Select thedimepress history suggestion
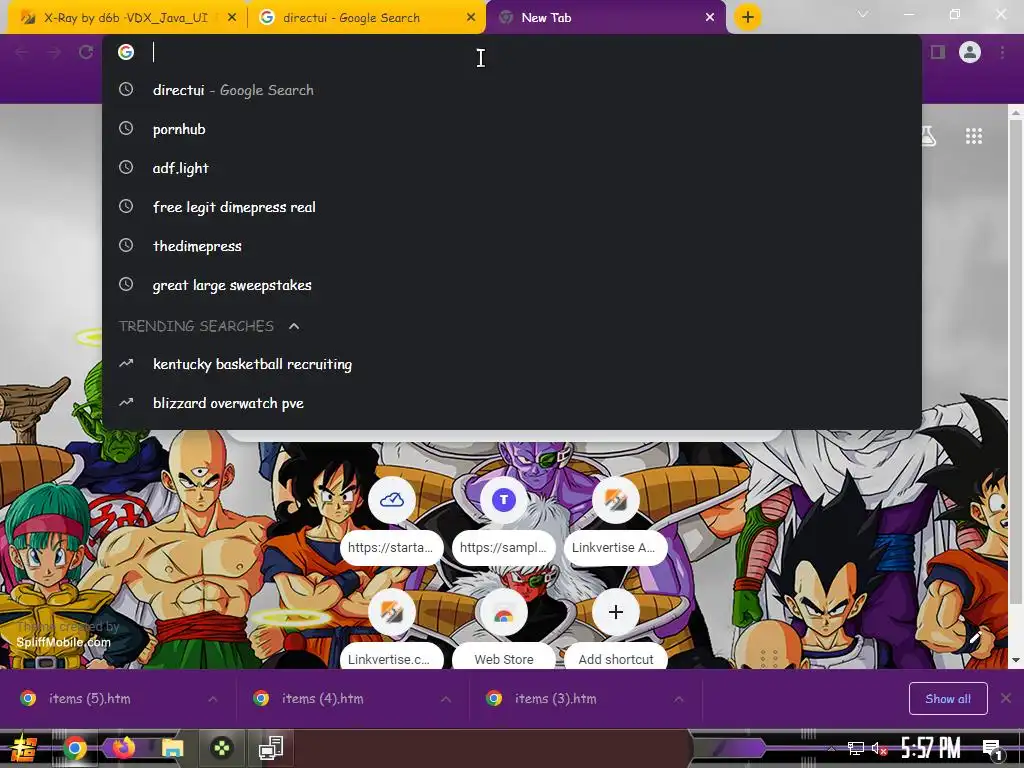1024x768 pixels. click(x=512, y=246)
